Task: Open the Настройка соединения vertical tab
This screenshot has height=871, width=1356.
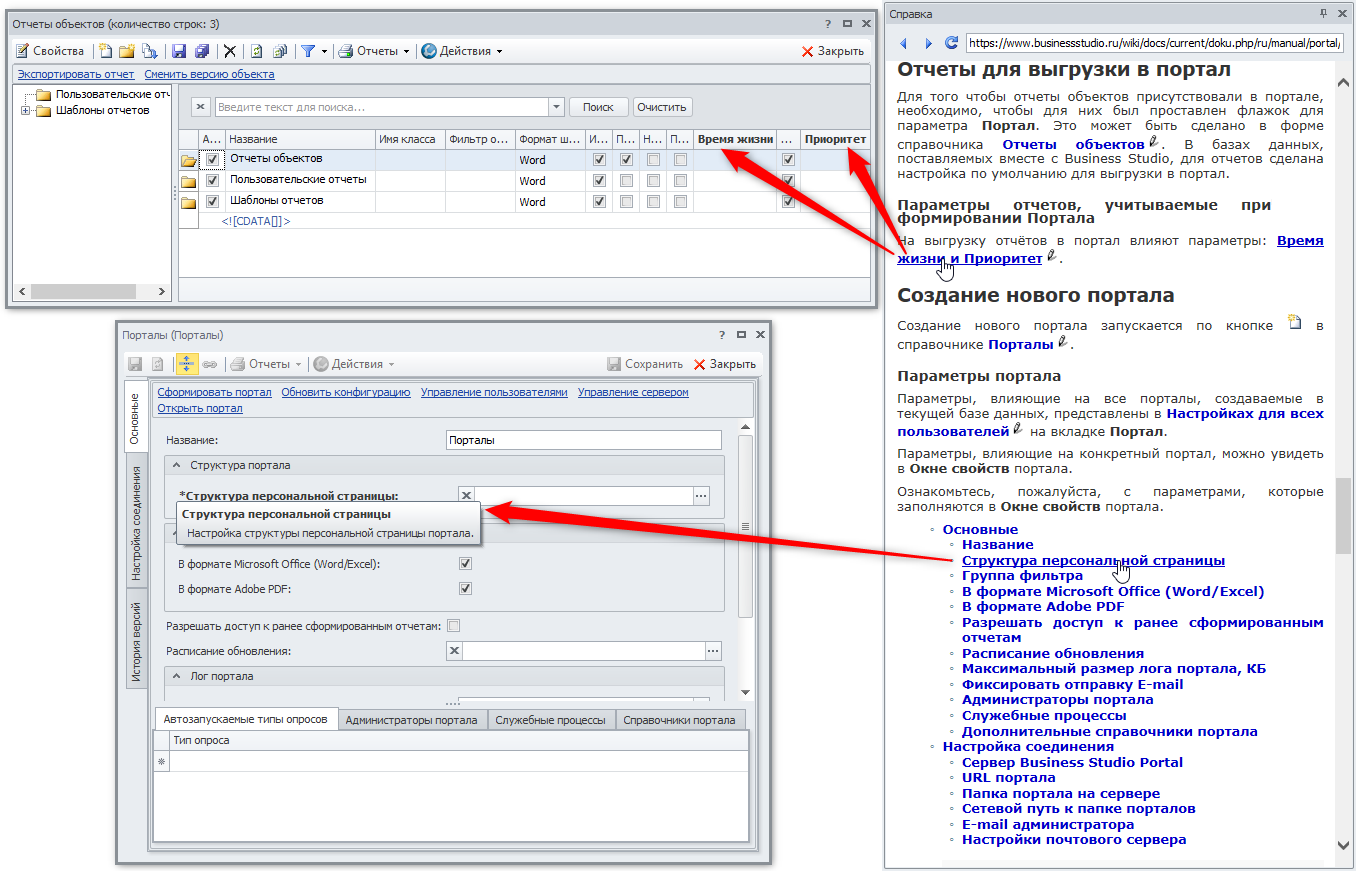Action: pos(136,523)
